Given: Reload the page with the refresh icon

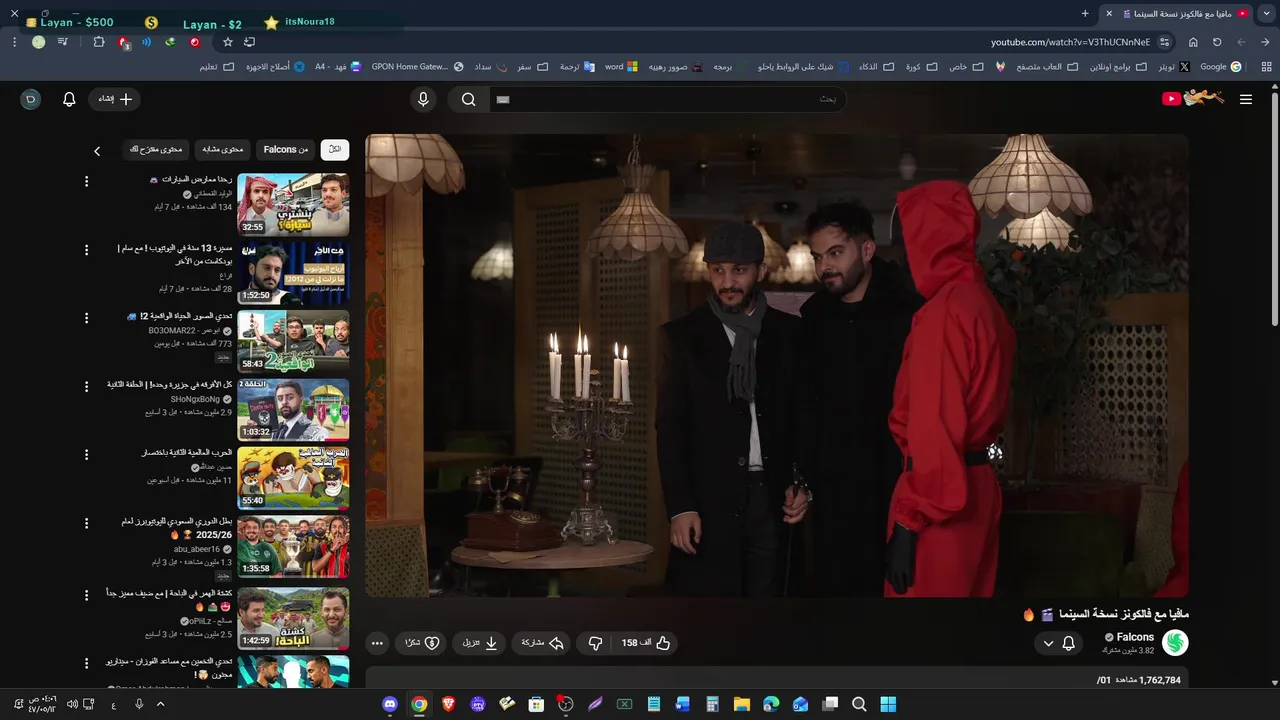Looking at the screenshot, I should click(1217, 42).
